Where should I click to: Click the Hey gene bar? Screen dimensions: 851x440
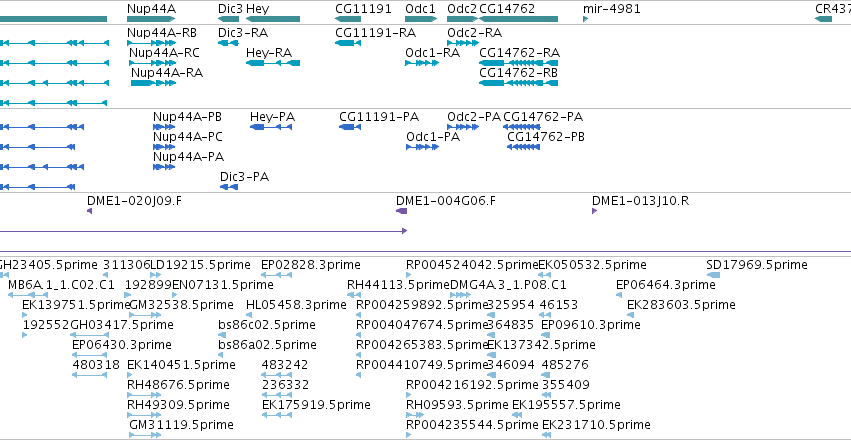(272, 19)
